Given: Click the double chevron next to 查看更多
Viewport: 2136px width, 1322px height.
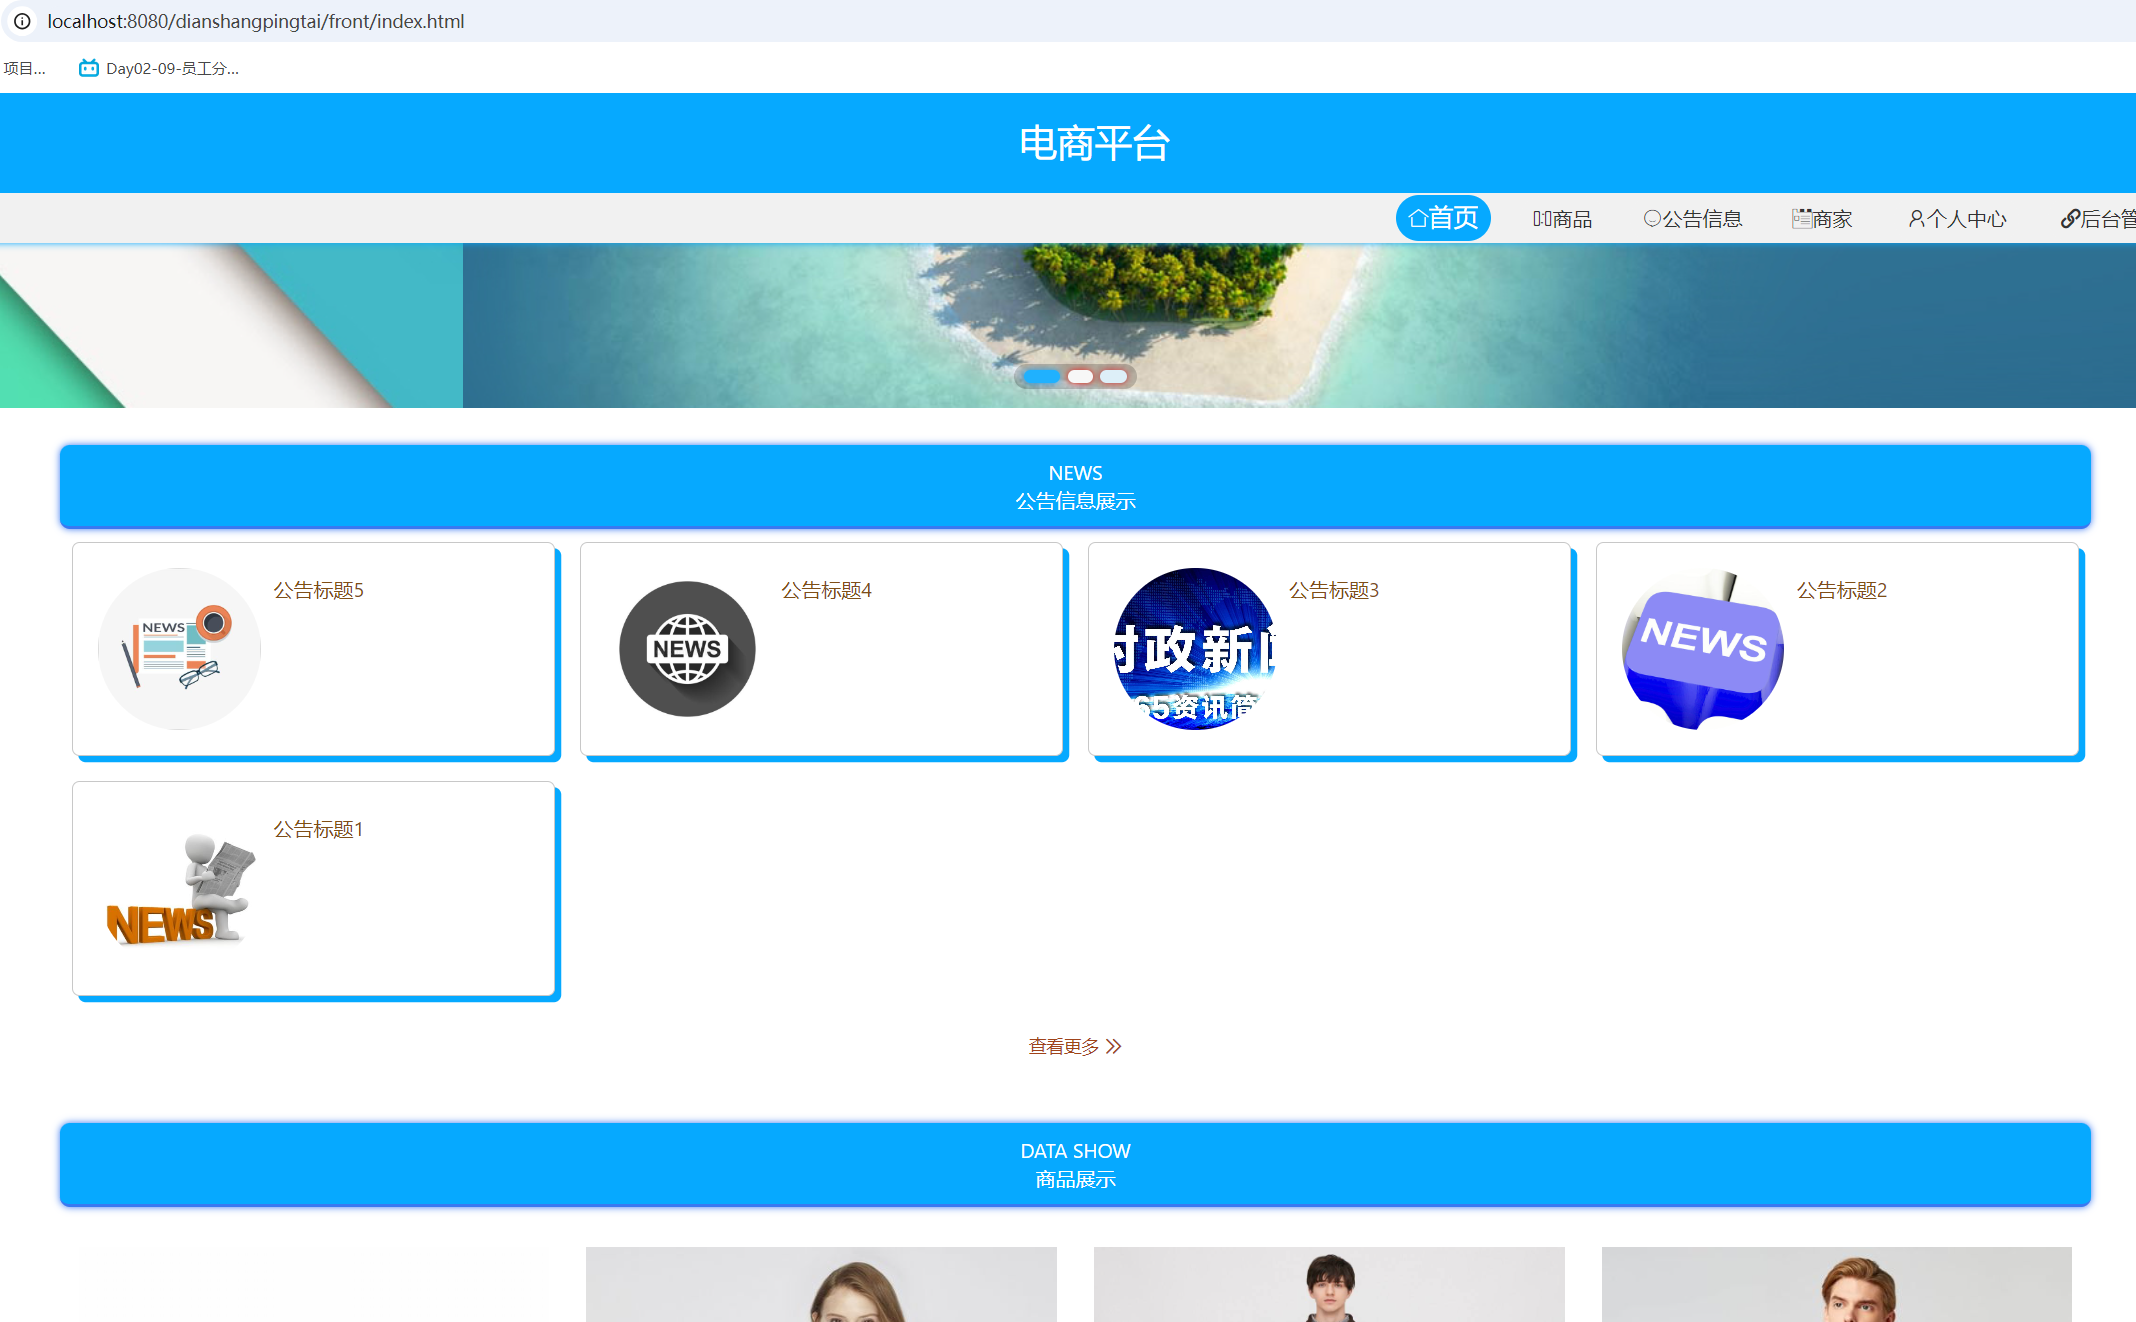Looking at the screenshot, I should pyautogui.click(x=1114, y=1046).
